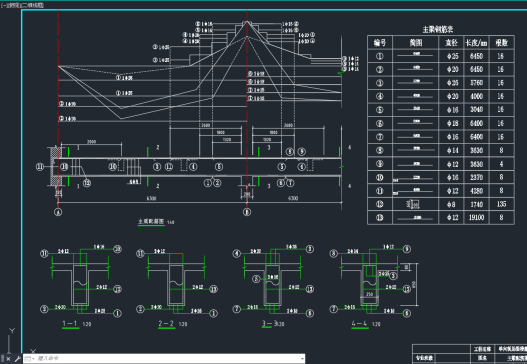This screenshot has width=527, height=364.
Task: Select the 主梁配筋图 drawing title
Action: (x=151, y=221)
